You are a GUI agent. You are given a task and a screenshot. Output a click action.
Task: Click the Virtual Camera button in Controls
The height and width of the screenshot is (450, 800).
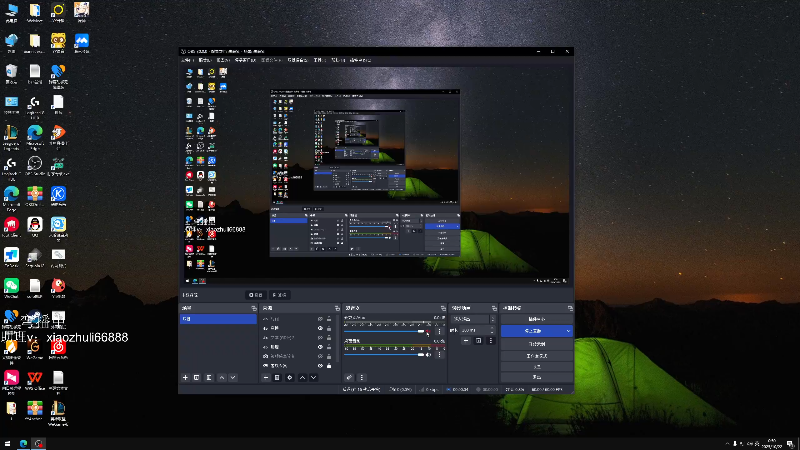click(x=537, y=344)
